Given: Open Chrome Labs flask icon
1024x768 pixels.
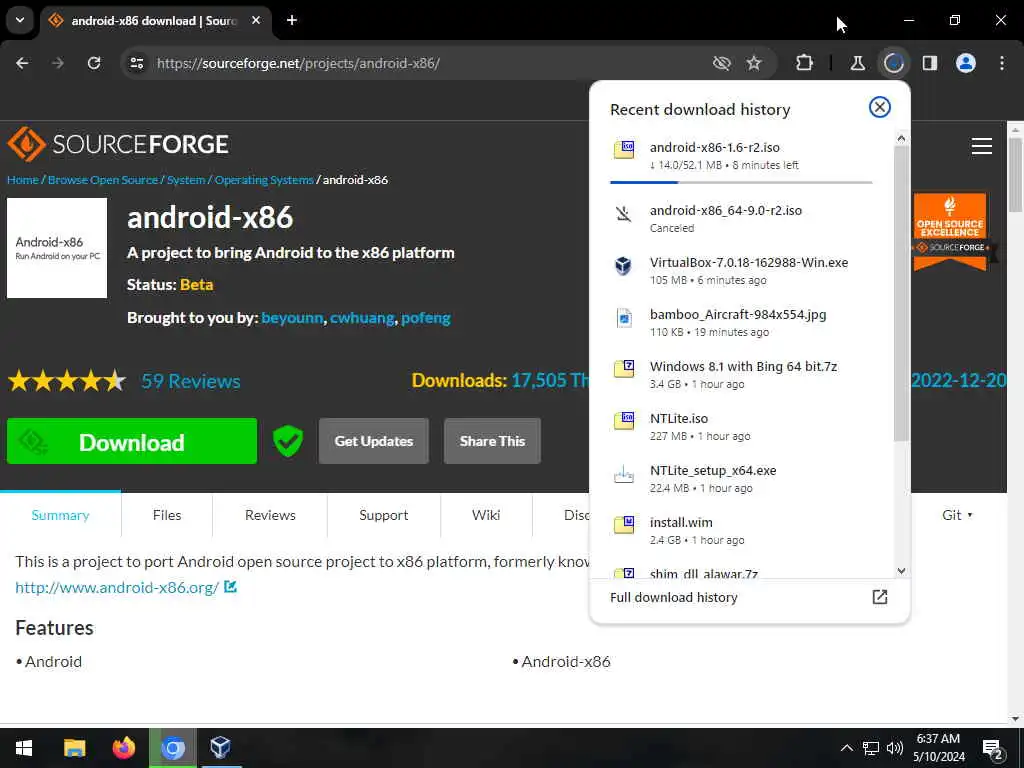Looking at the screenshot, I should 857,63.
